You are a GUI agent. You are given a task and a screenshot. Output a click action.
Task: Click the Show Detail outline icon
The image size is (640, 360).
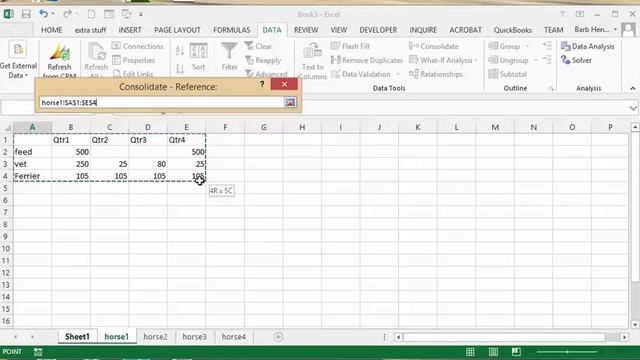(547, 46)
